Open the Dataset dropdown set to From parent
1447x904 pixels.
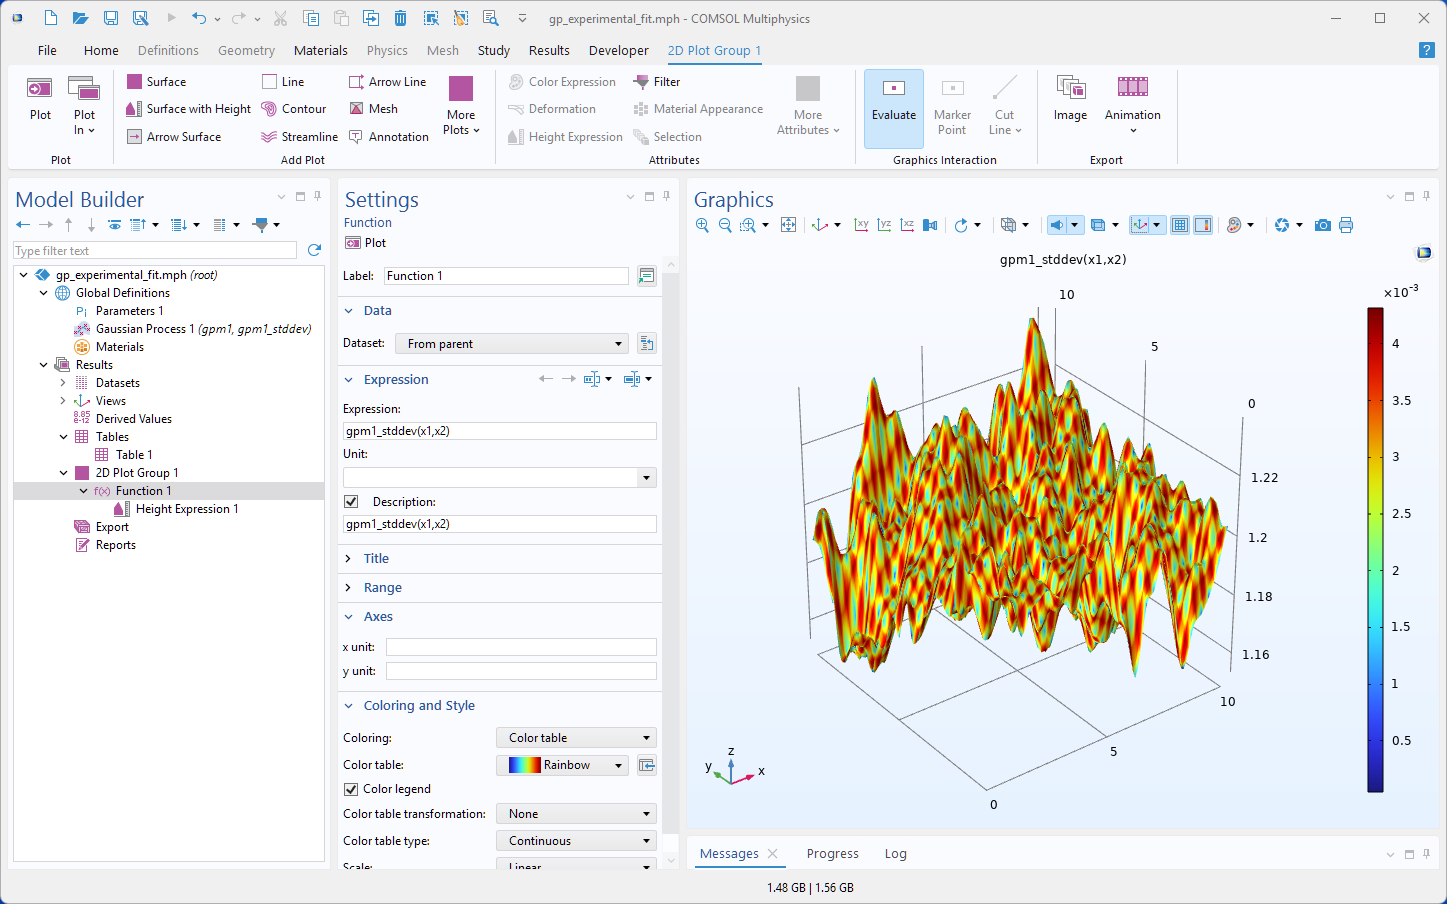coord(512,344)
